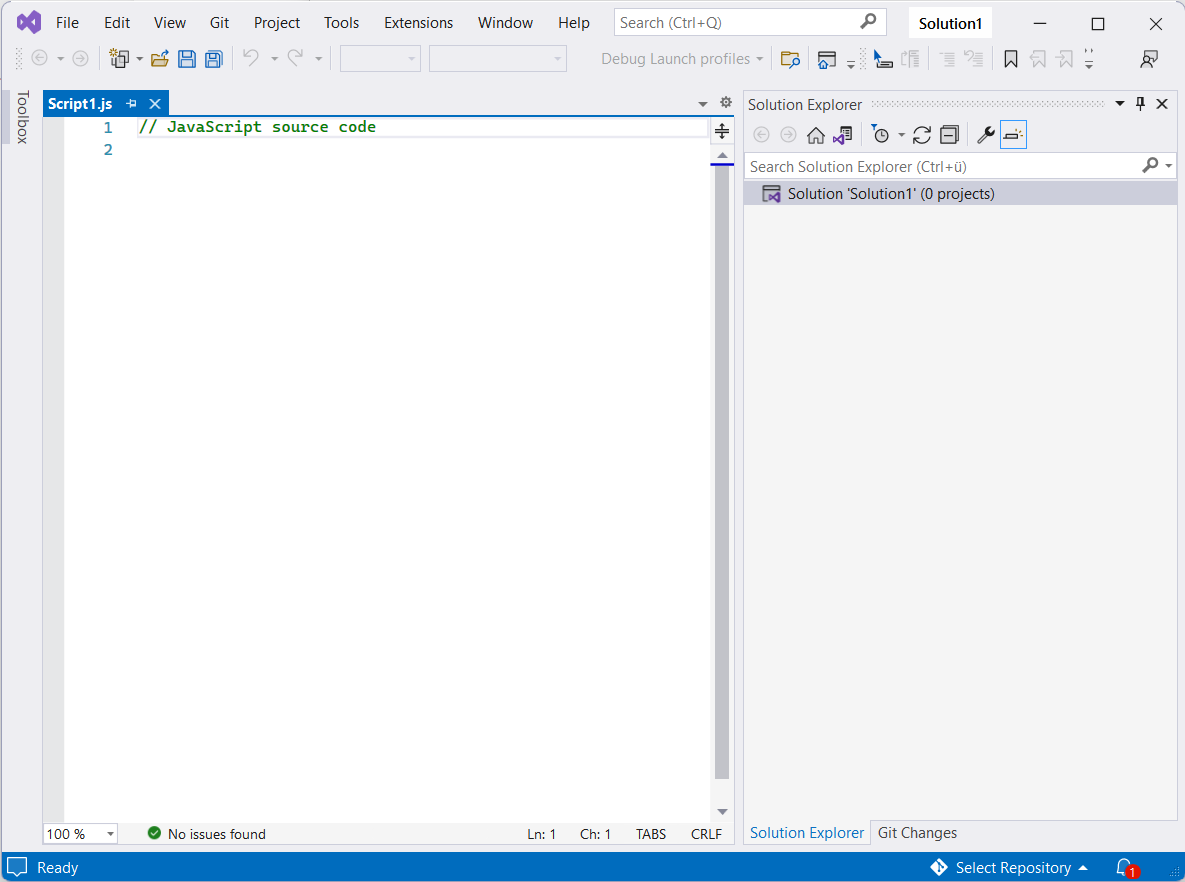This screenshot has height=882, width=1185.
Task: Open Properties wrench icon in Solution Explorer
Action: tap(985, 135)
